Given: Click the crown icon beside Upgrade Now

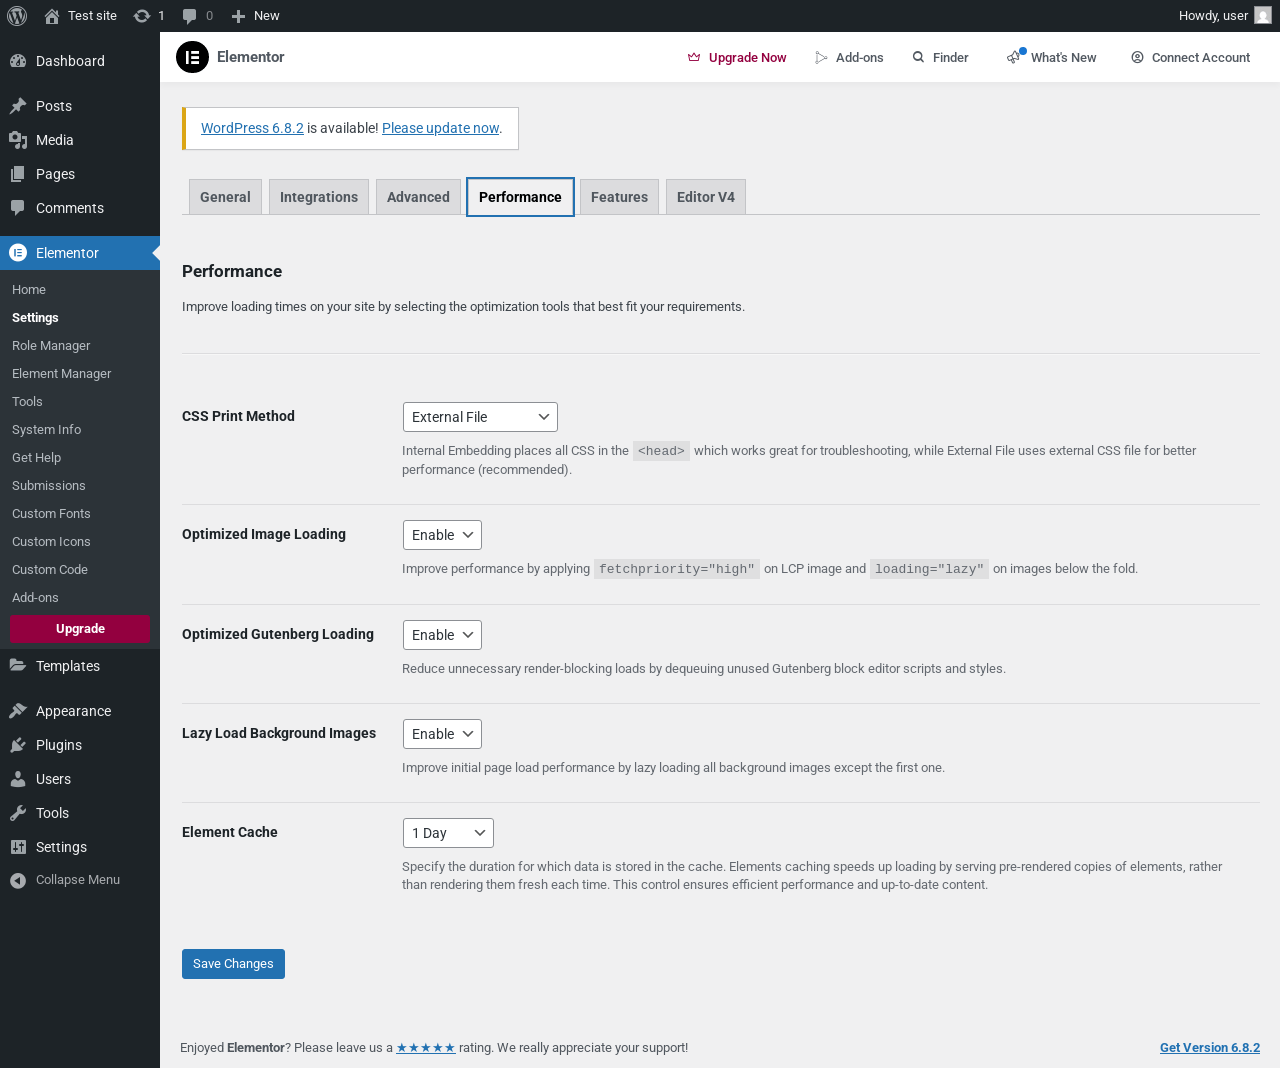Looking at the screenshot, I should coord(694,58).
